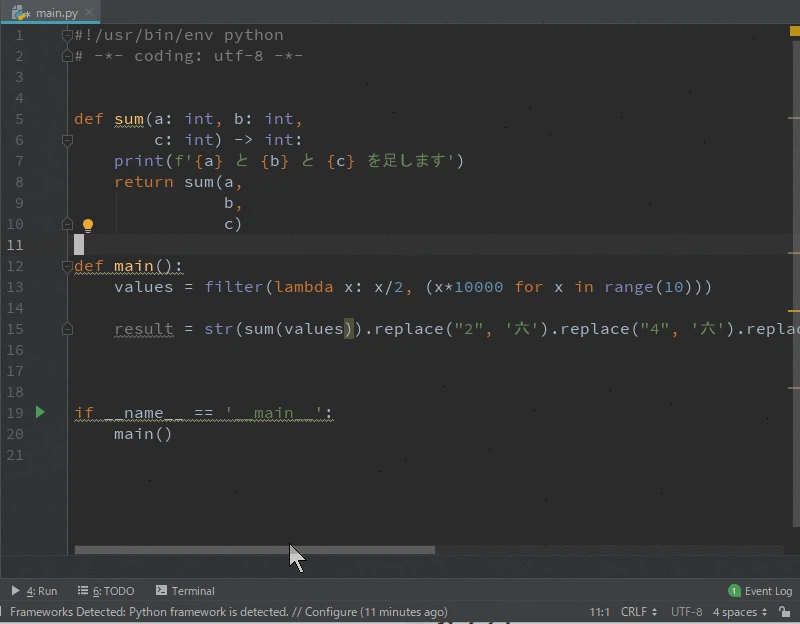Image resolution: width=800 pixels, height=624 pixels.
Task: Click line number 19 in the gutter
Action: coord(15,413)
